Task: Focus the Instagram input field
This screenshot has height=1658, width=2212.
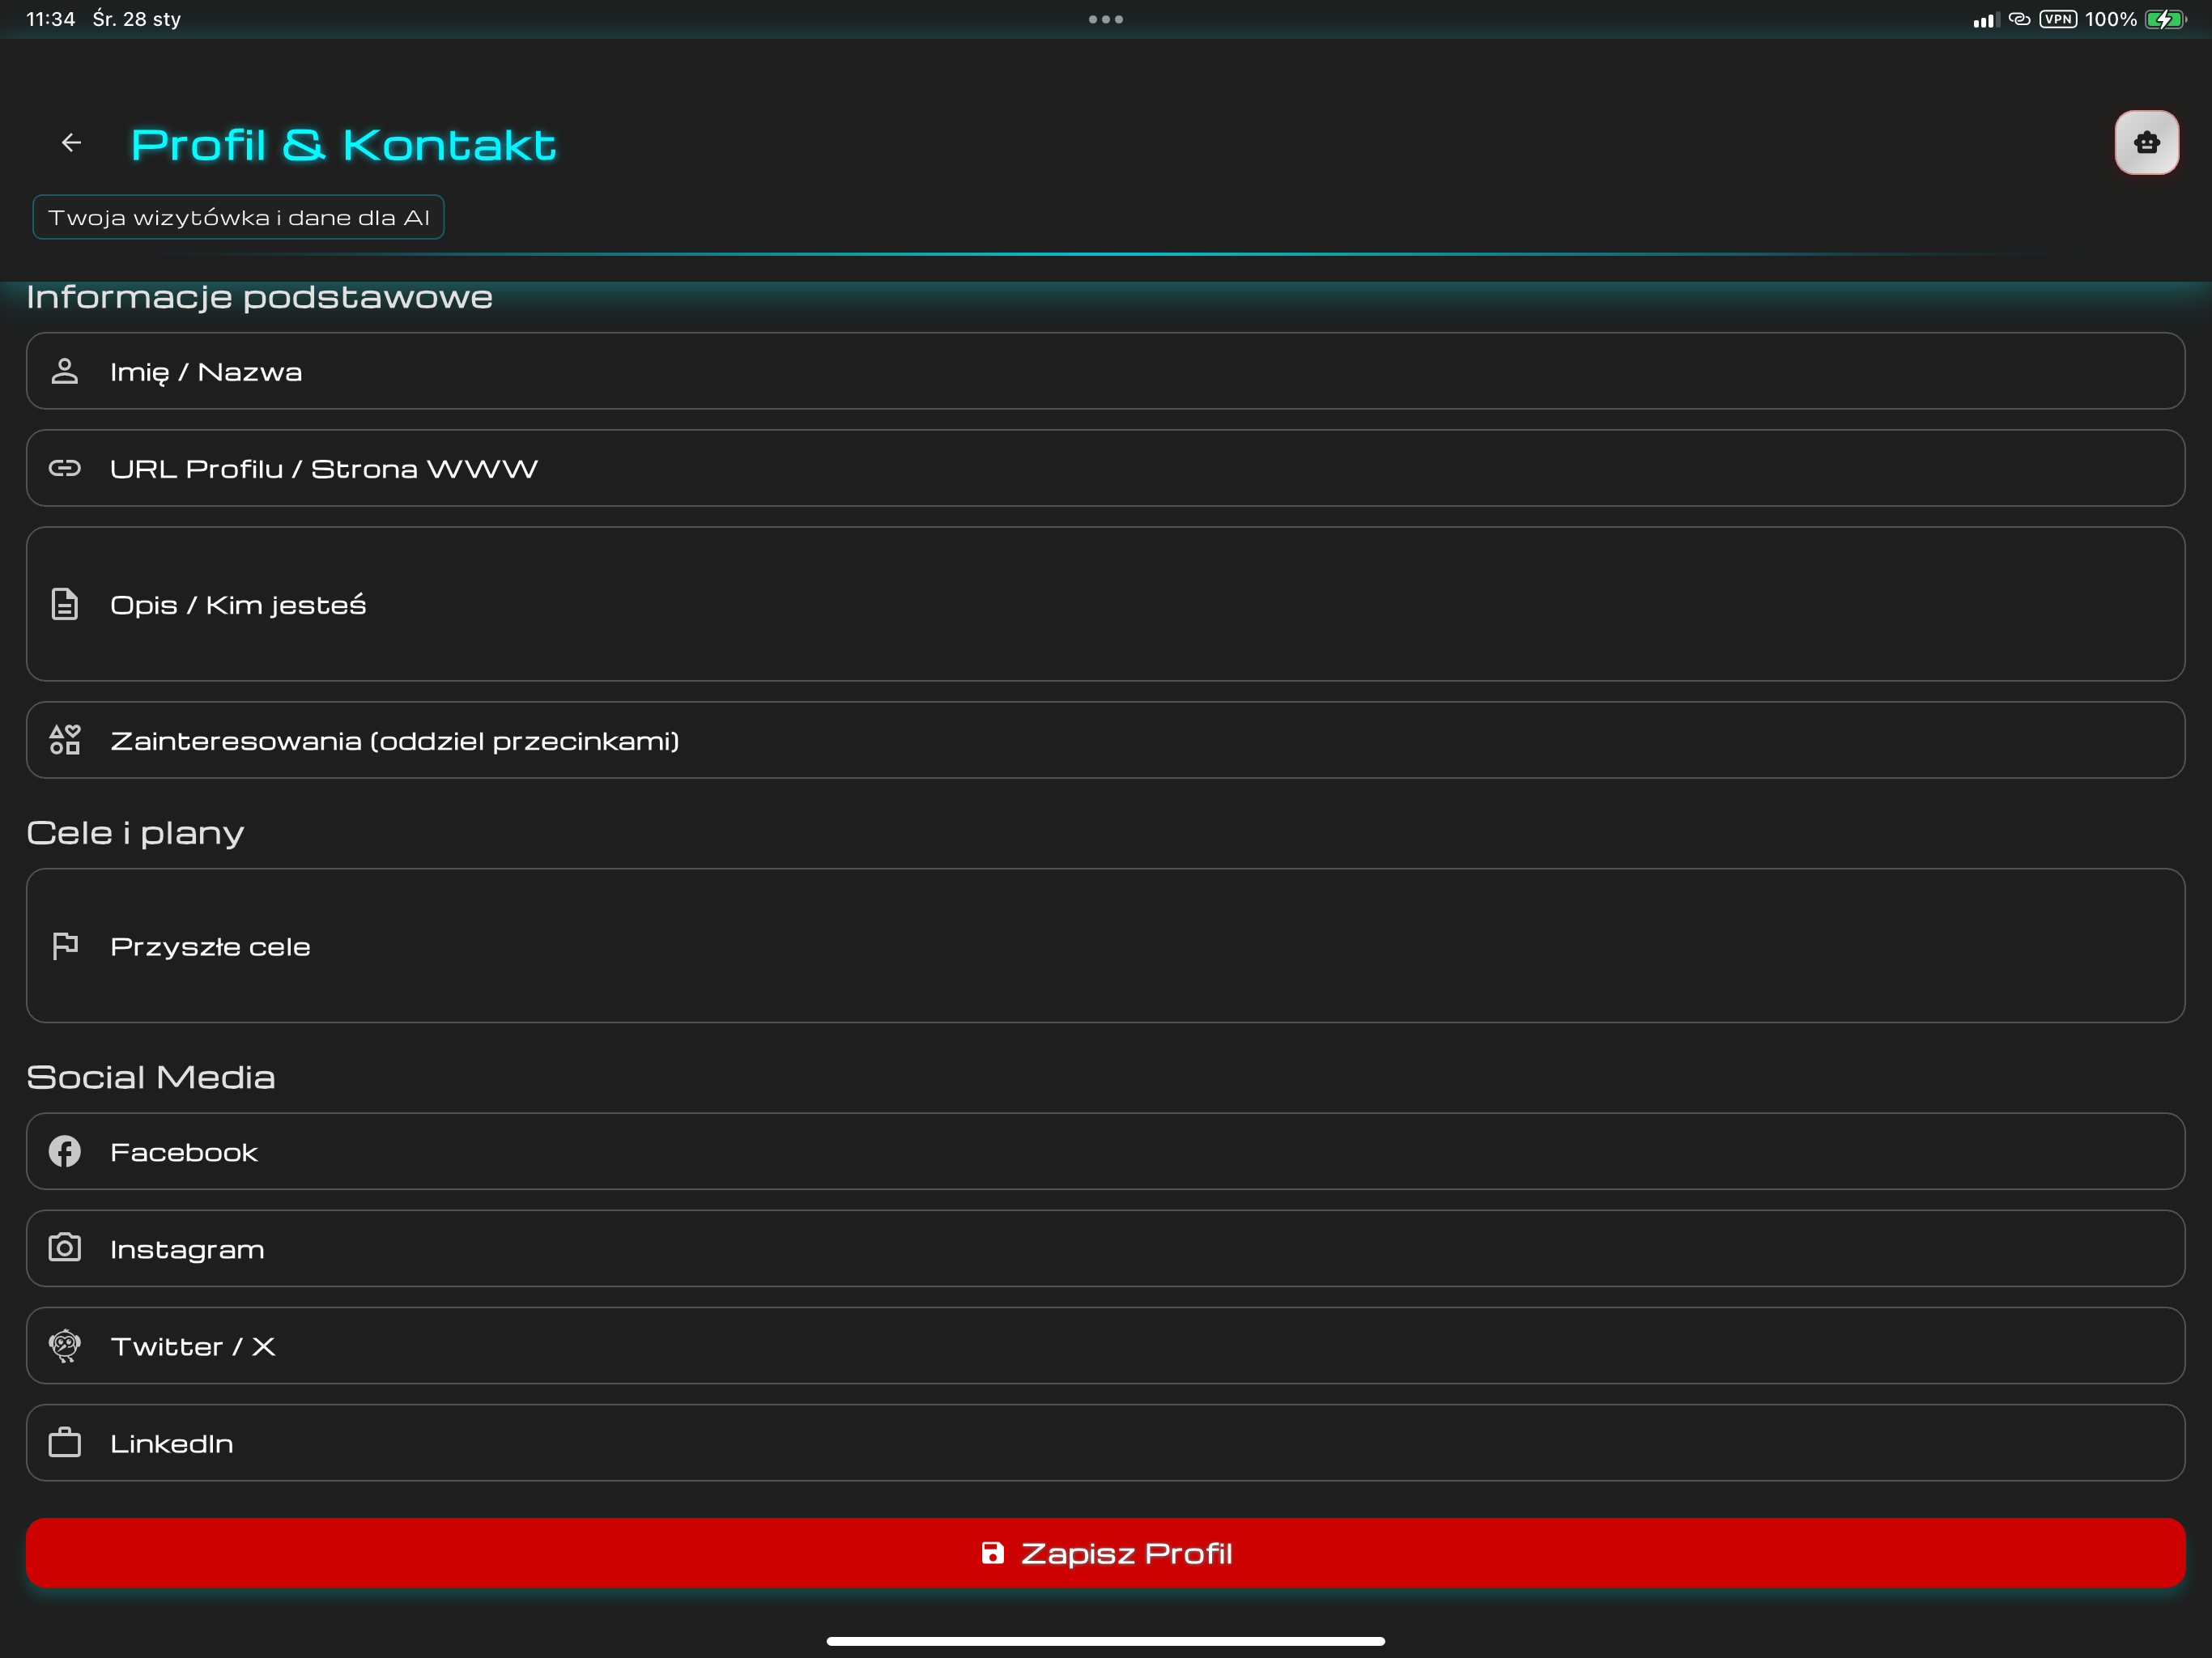Action: tap(1106, 1249)
